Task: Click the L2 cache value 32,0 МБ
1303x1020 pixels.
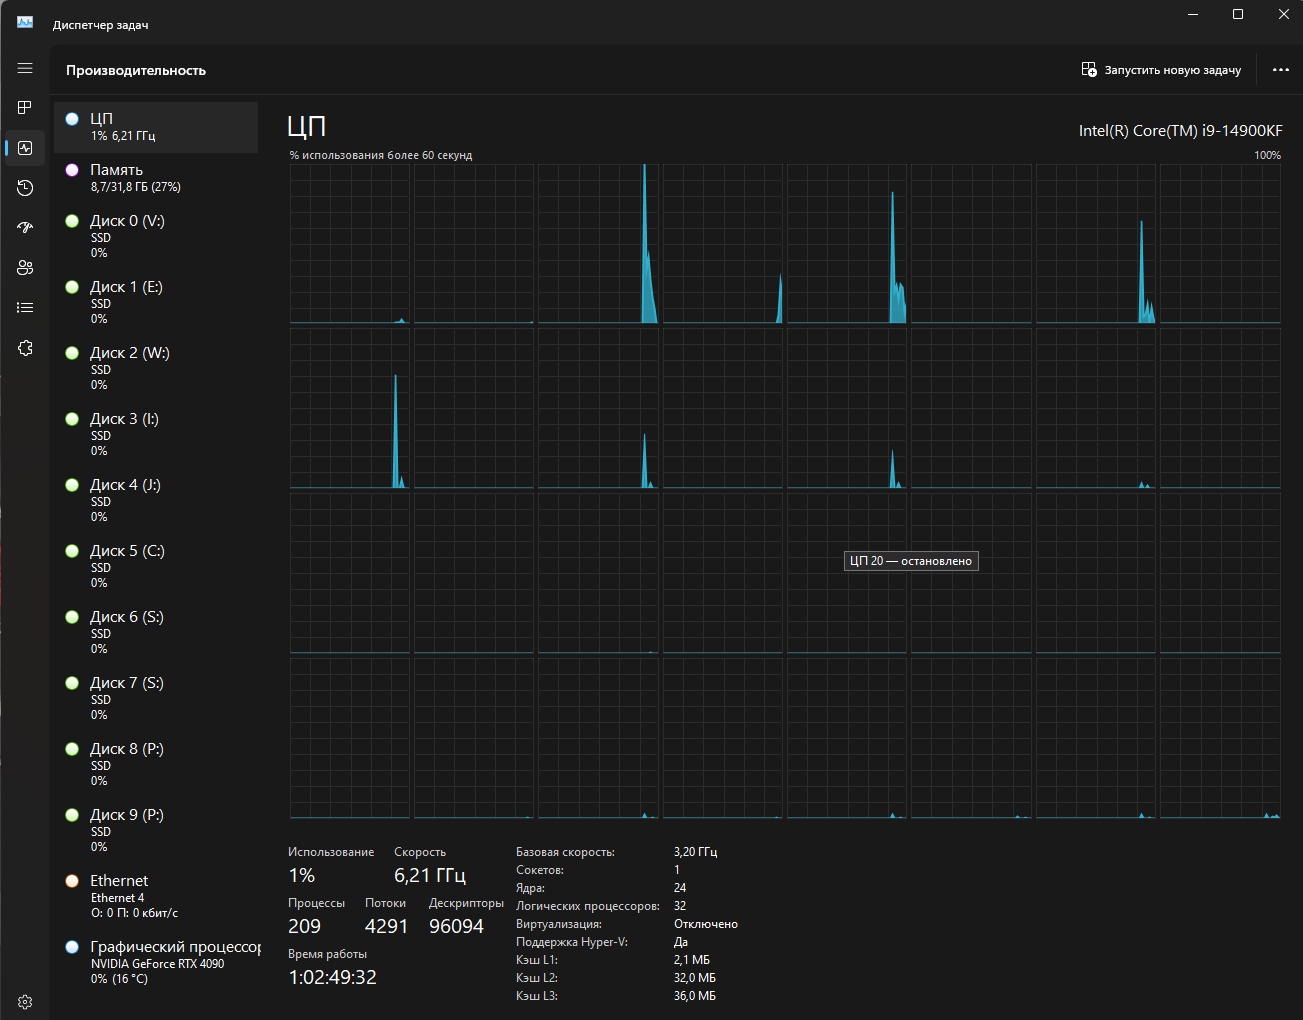Action: tap(695, 978)
